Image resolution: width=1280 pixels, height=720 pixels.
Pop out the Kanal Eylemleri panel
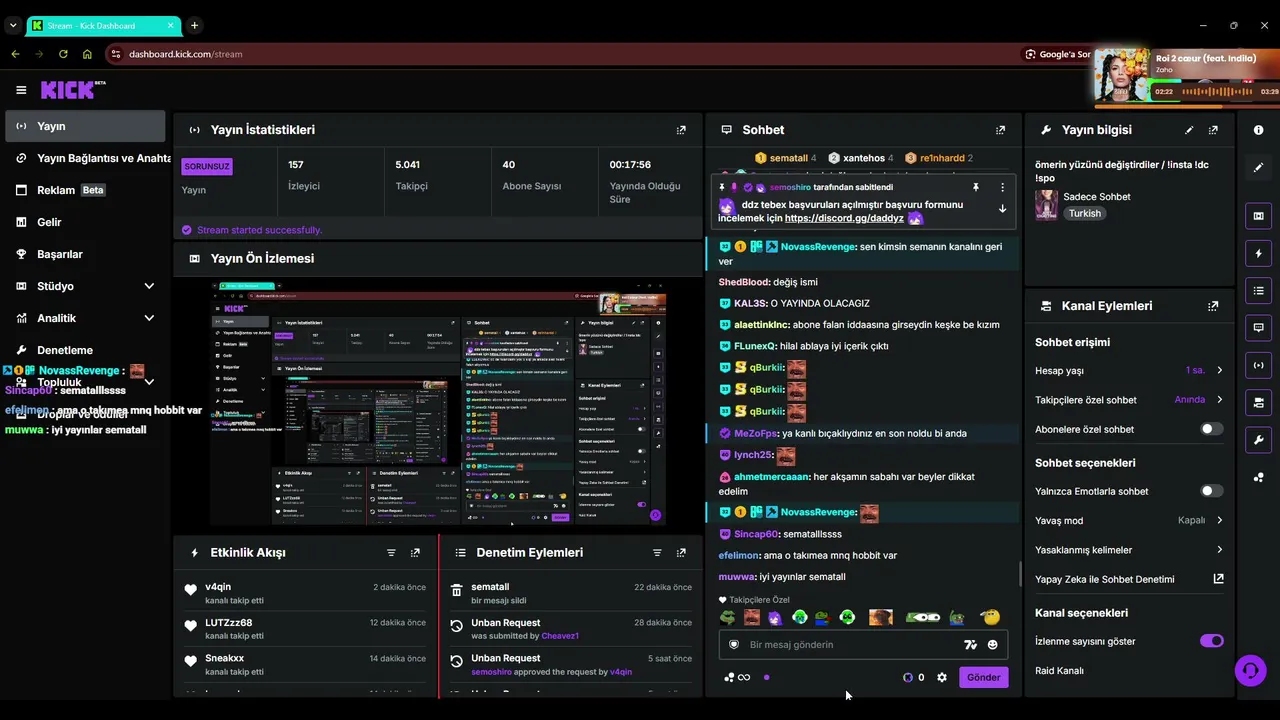pos(1213,306)
